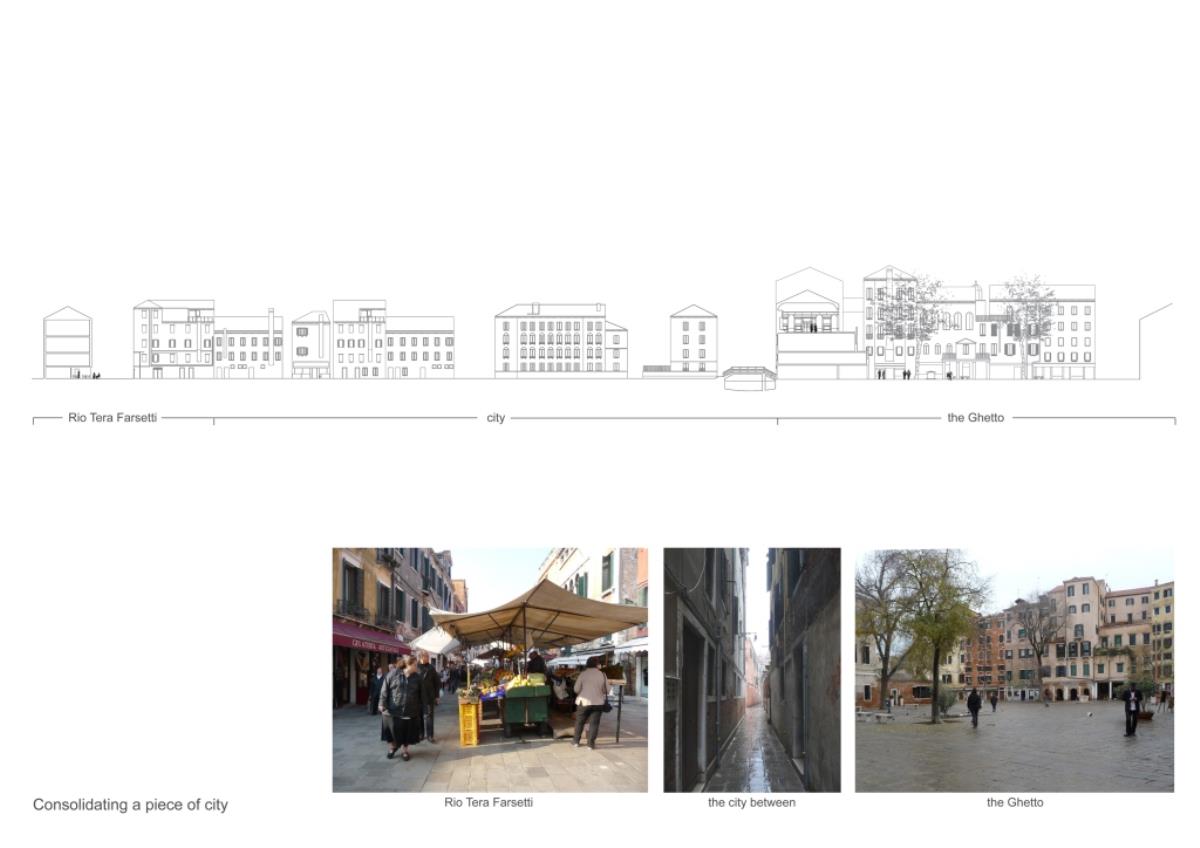Screen dimensions: 1200x848
Task: Select the wide palace-like building in elevation center
Action: point(560,341)
